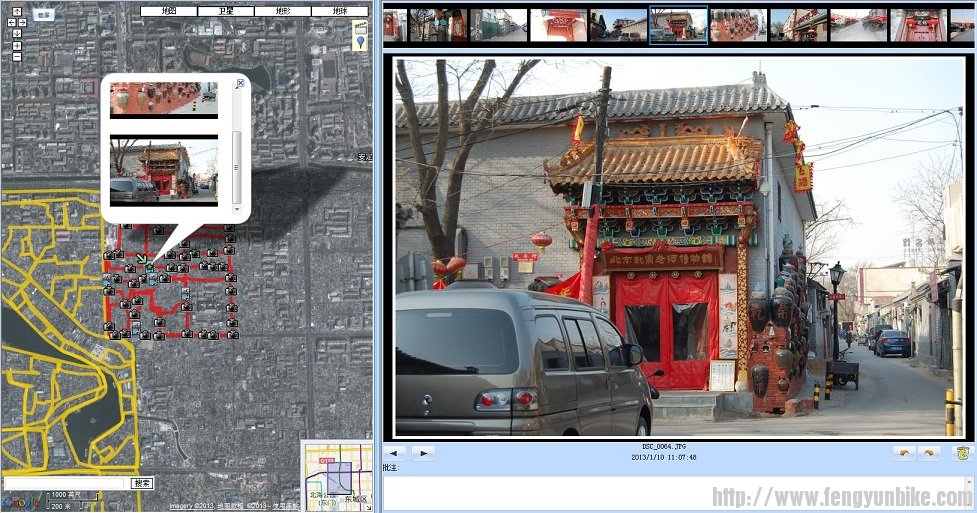The width and height of the screenshot is (977, 513).
Task: Click the map search text field
Action: point(66,483)
